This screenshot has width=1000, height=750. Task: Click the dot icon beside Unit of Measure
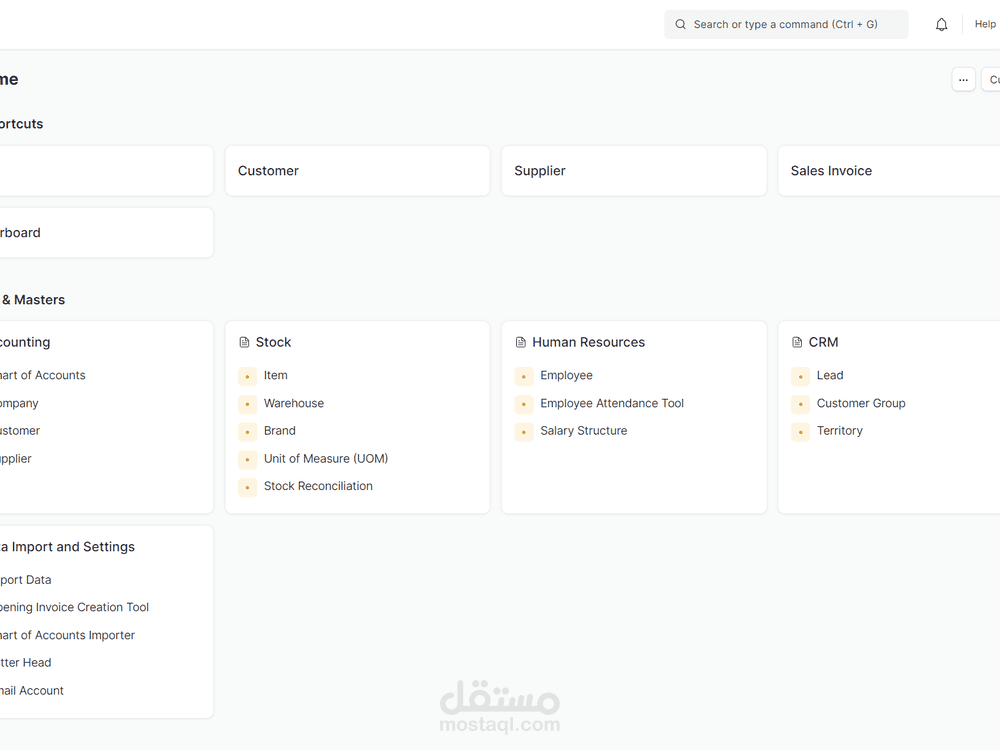tap(247, 459)
